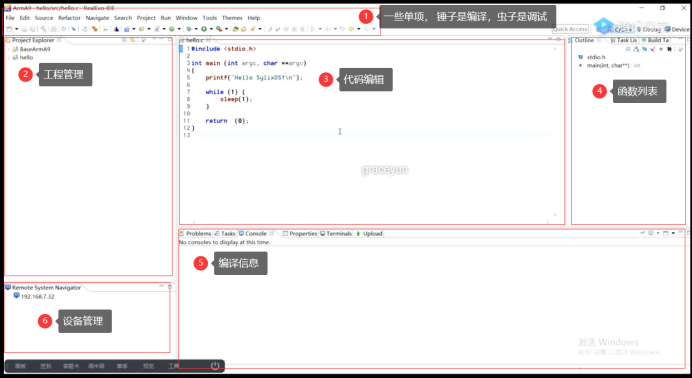Switch to the Debug perspective
Viewport: 692px width, 378px height.
coord(649,29)
